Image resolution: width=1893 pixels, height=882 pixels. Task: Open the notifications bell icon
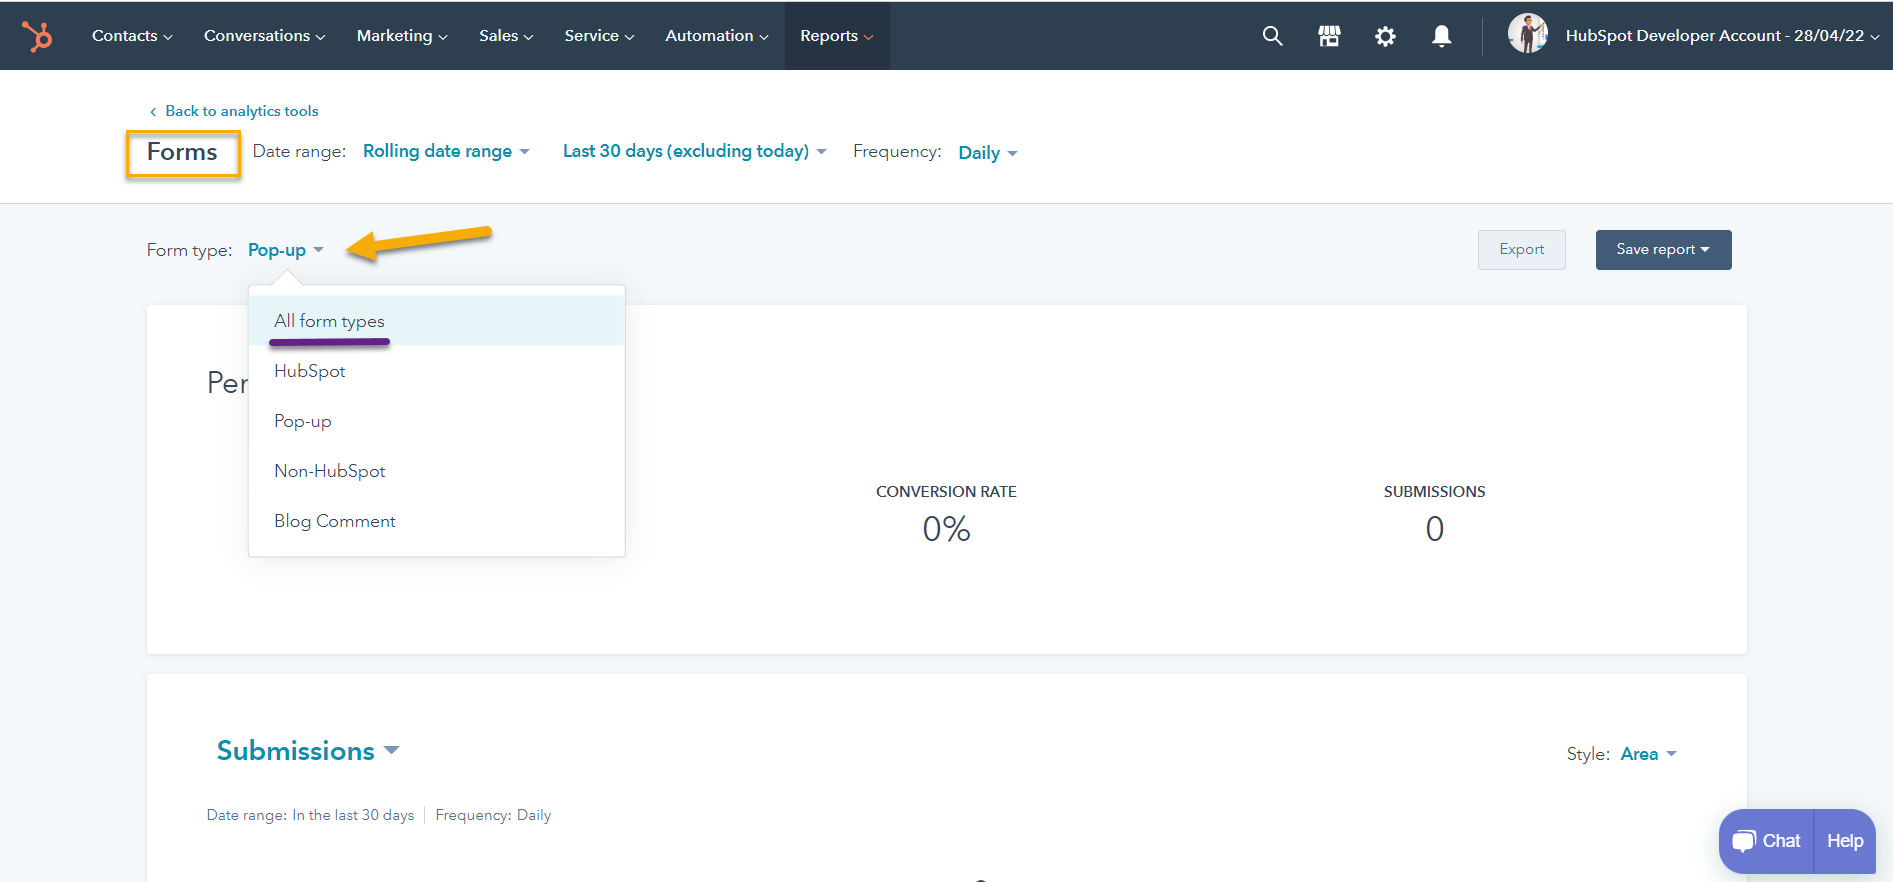(x=1441, y=36)
